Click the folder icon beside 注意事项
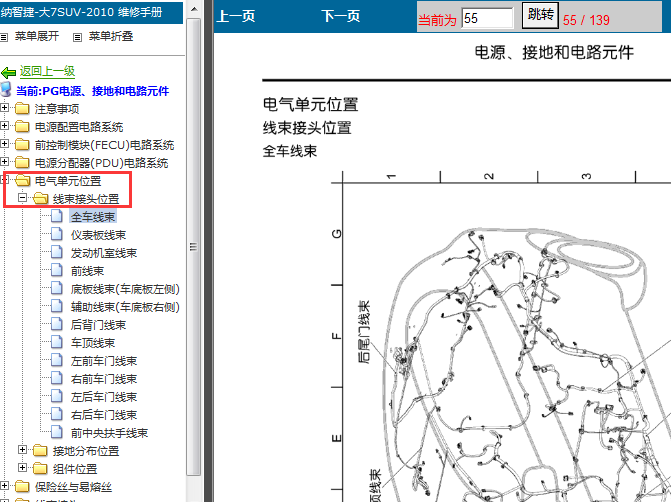Screen dimensions: 671x502 tap(22, 109)
